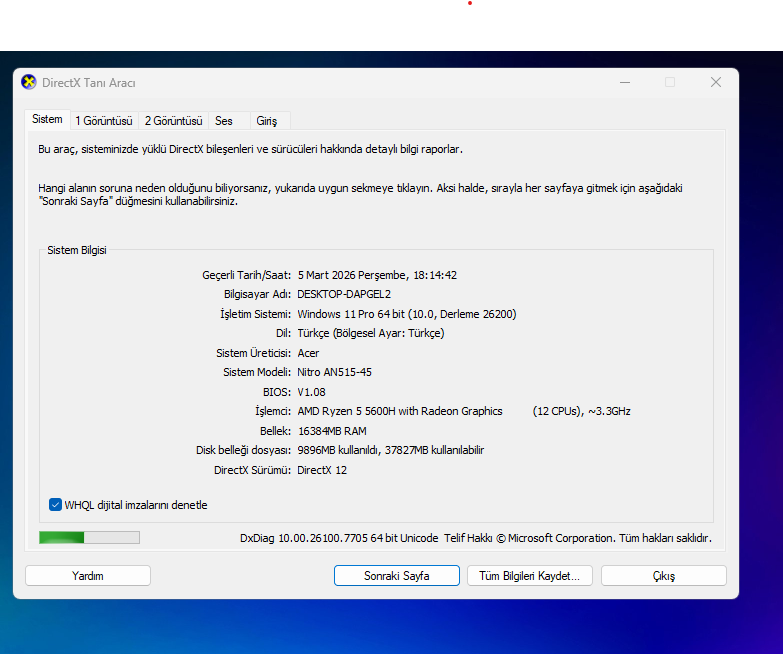This screenshot has width=783, height=654.
Task: Switch to the 1 Görüntüsü tab
Action: pyautogui.click(x=104, y=120)
